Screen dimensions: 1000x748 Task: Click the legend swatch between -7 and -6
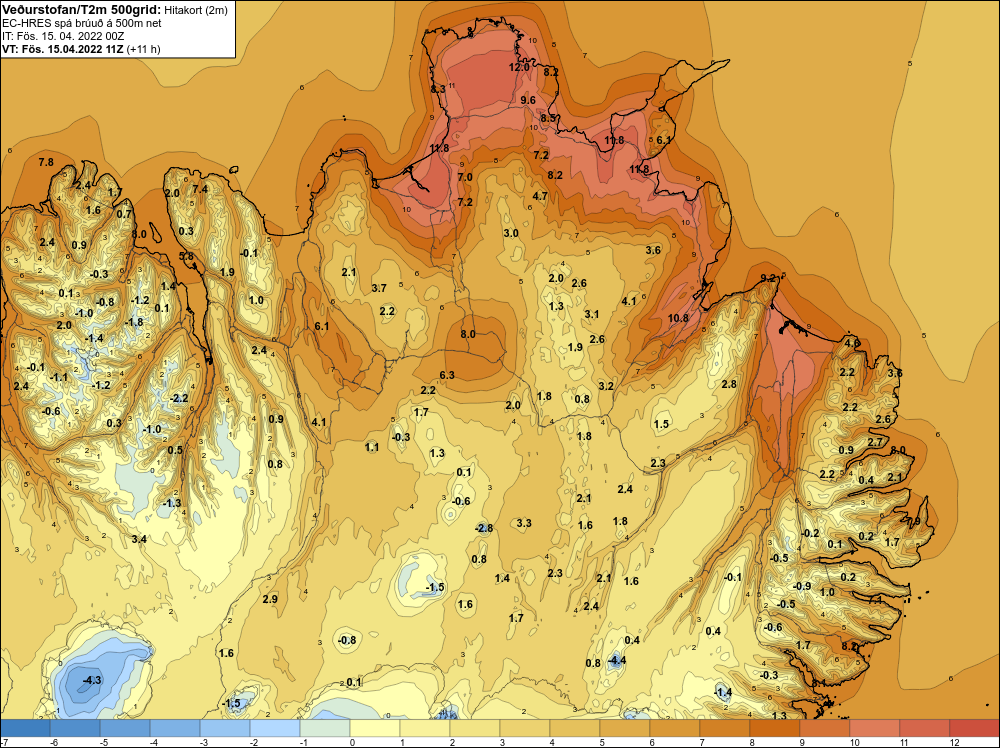[x=25, y=728]
